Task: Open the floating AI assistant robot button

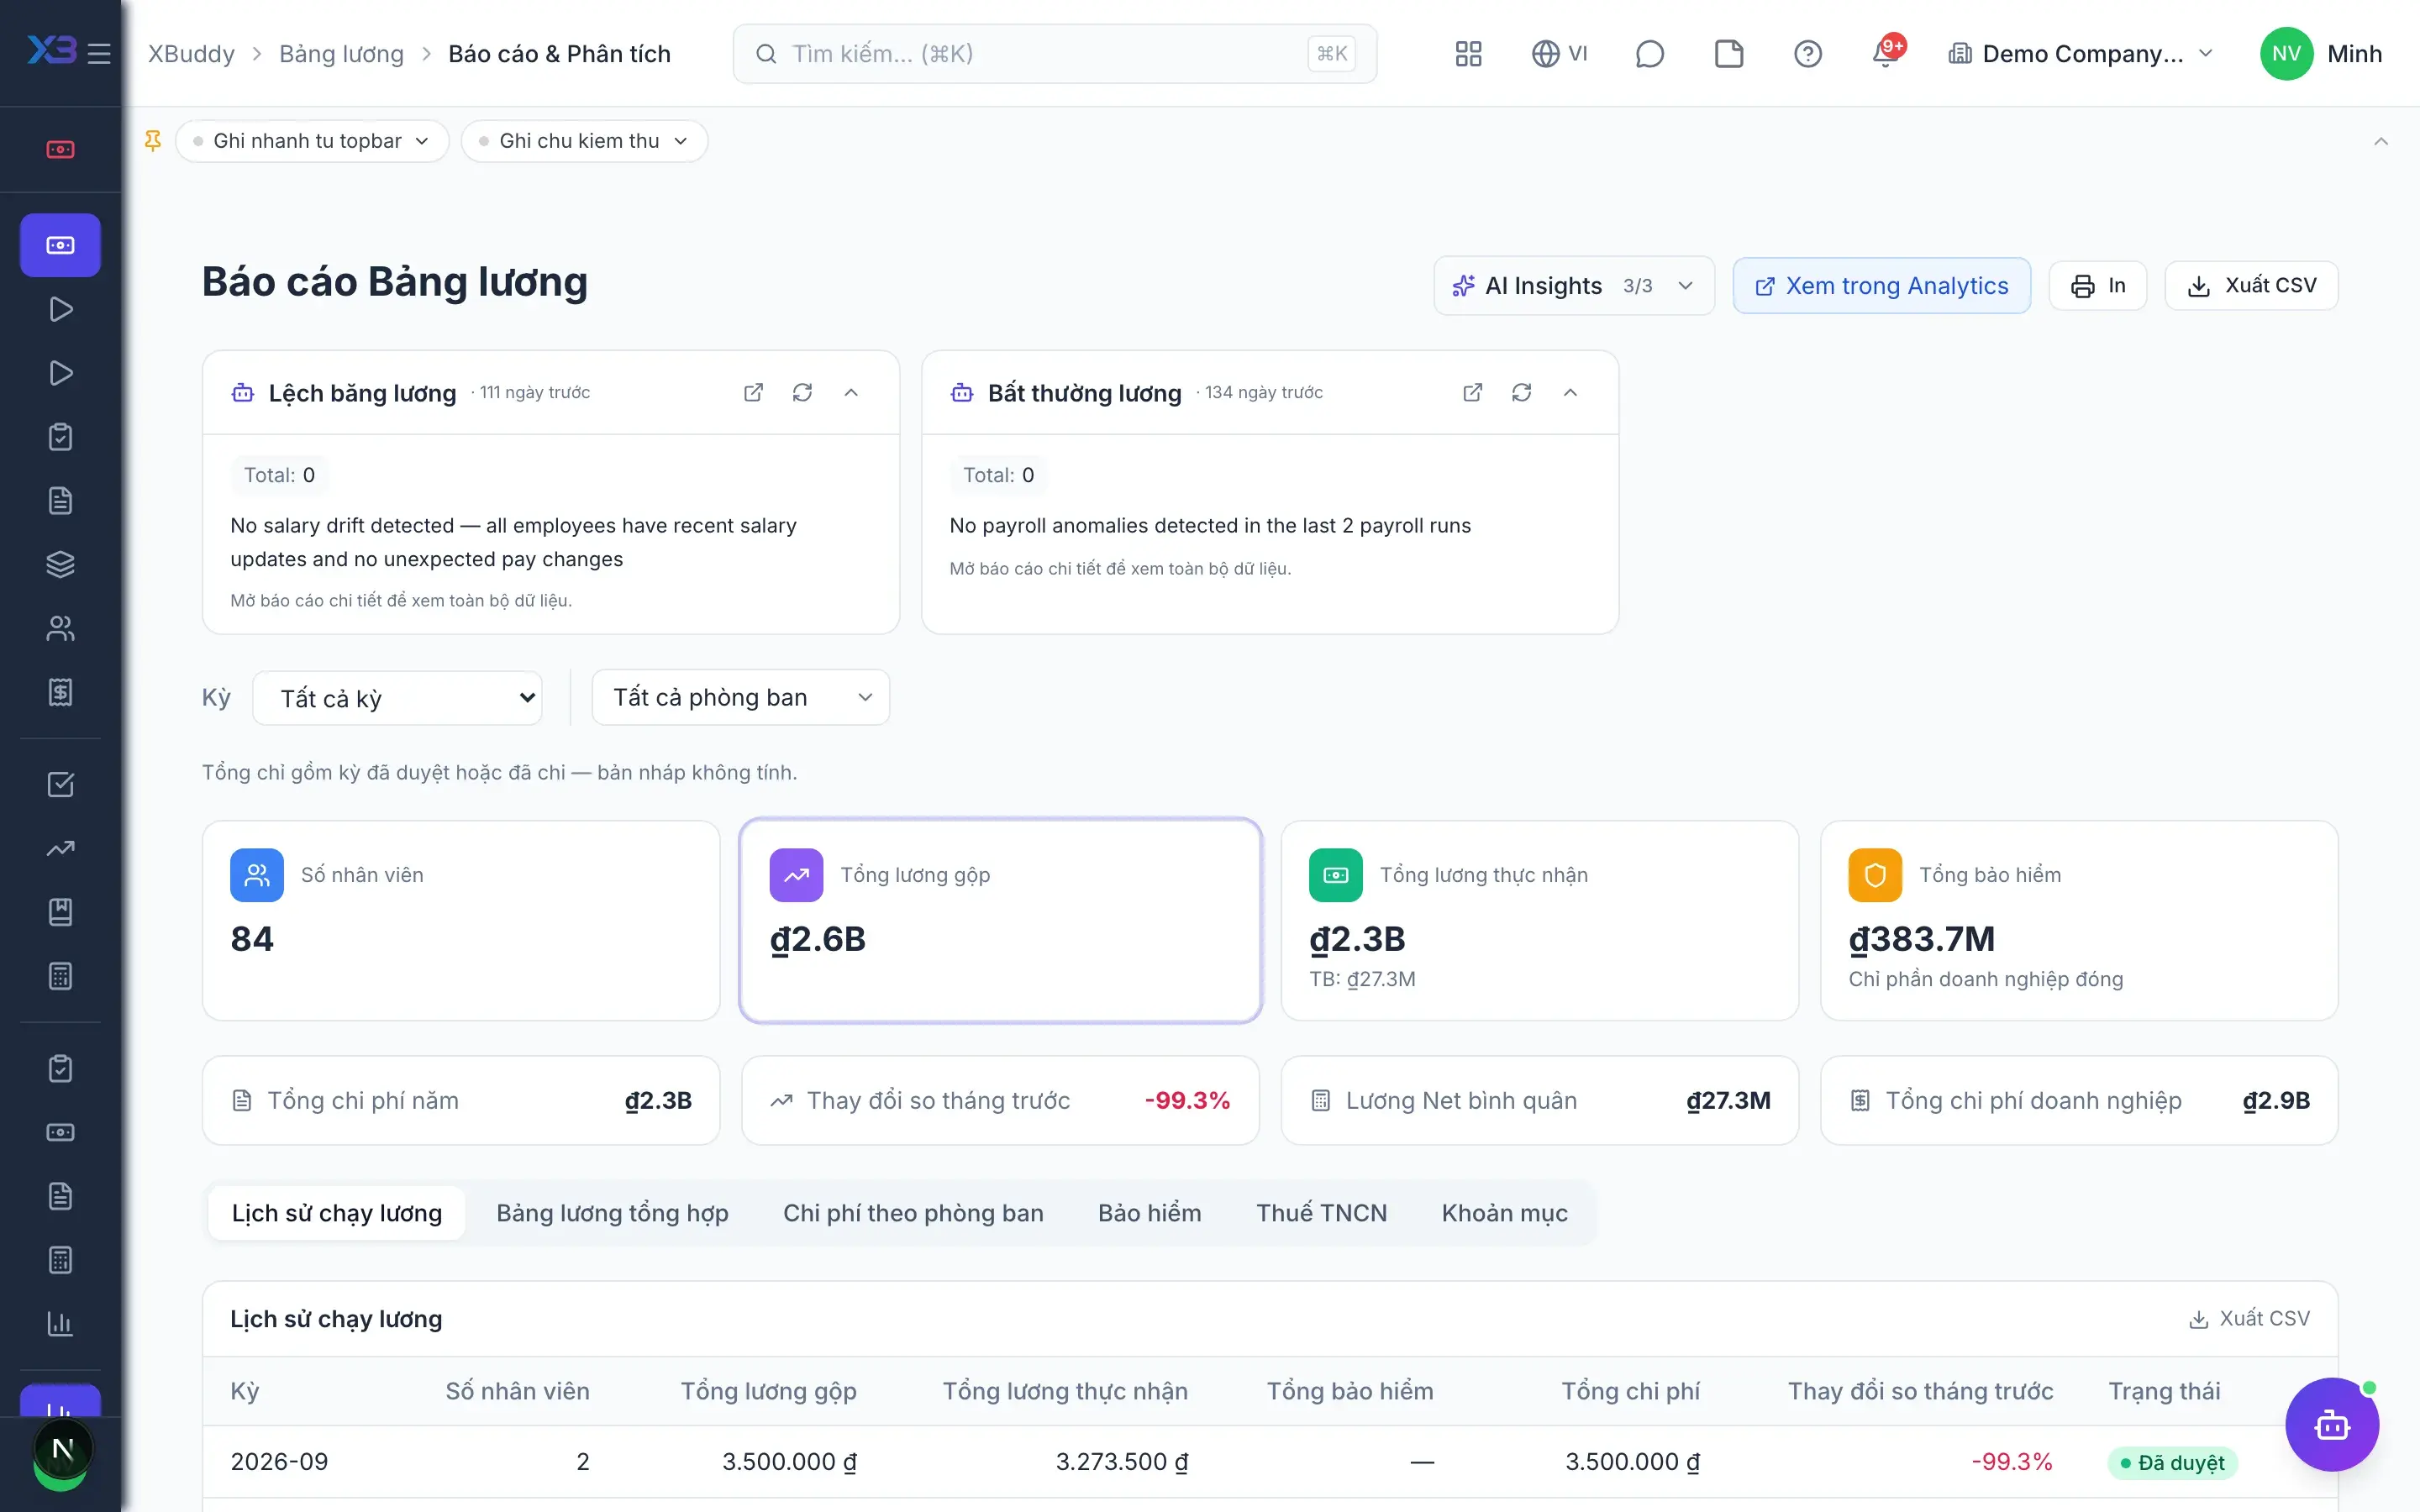Action: click(x=2331, y=1424)
